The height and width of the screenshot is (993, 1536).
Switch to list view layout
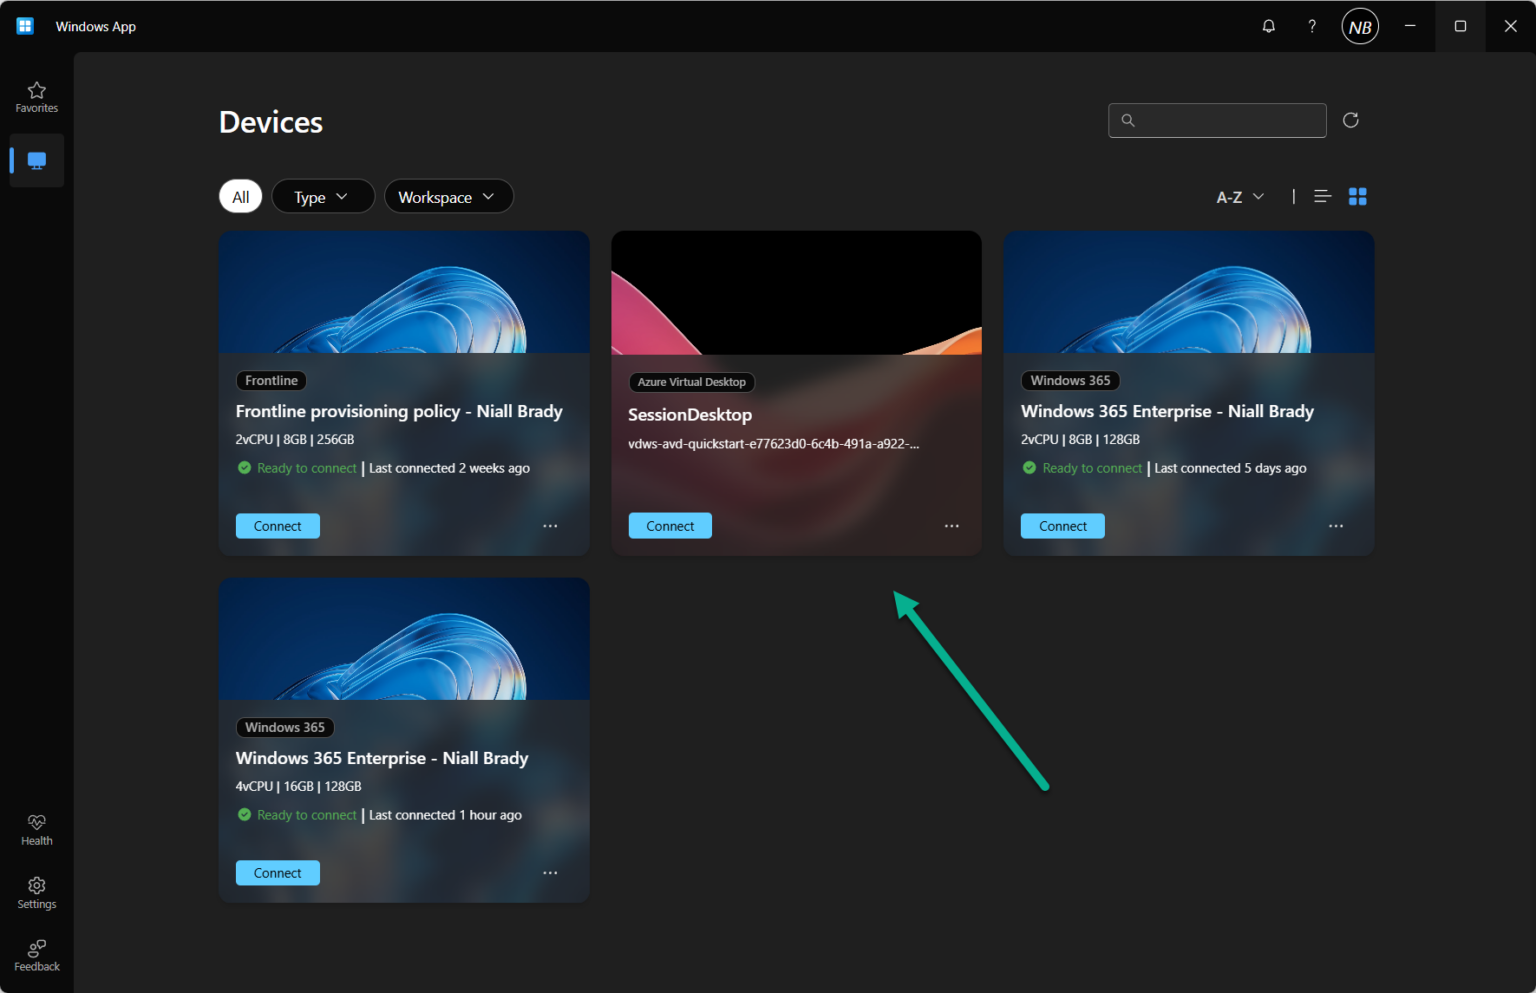click(x=1322, y=196)
